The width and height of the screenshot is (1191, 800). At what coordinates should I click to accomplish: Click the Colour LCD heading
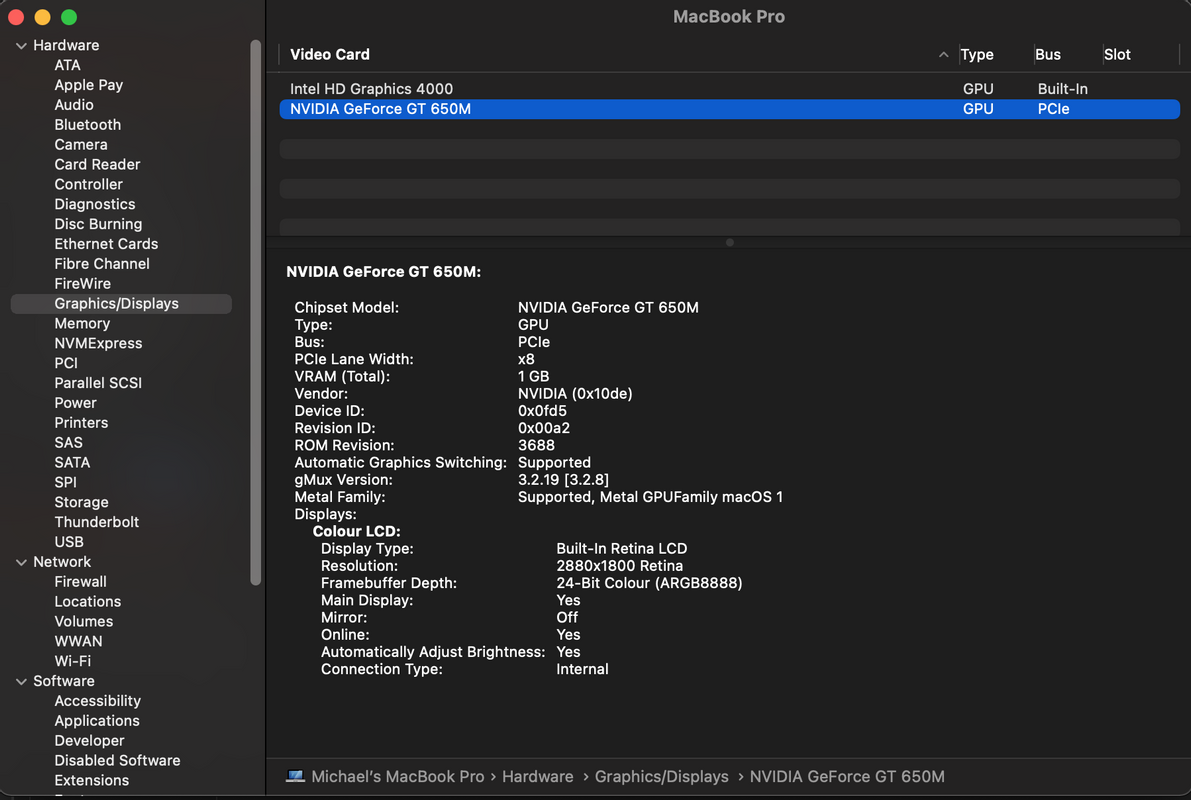(356, 532)
